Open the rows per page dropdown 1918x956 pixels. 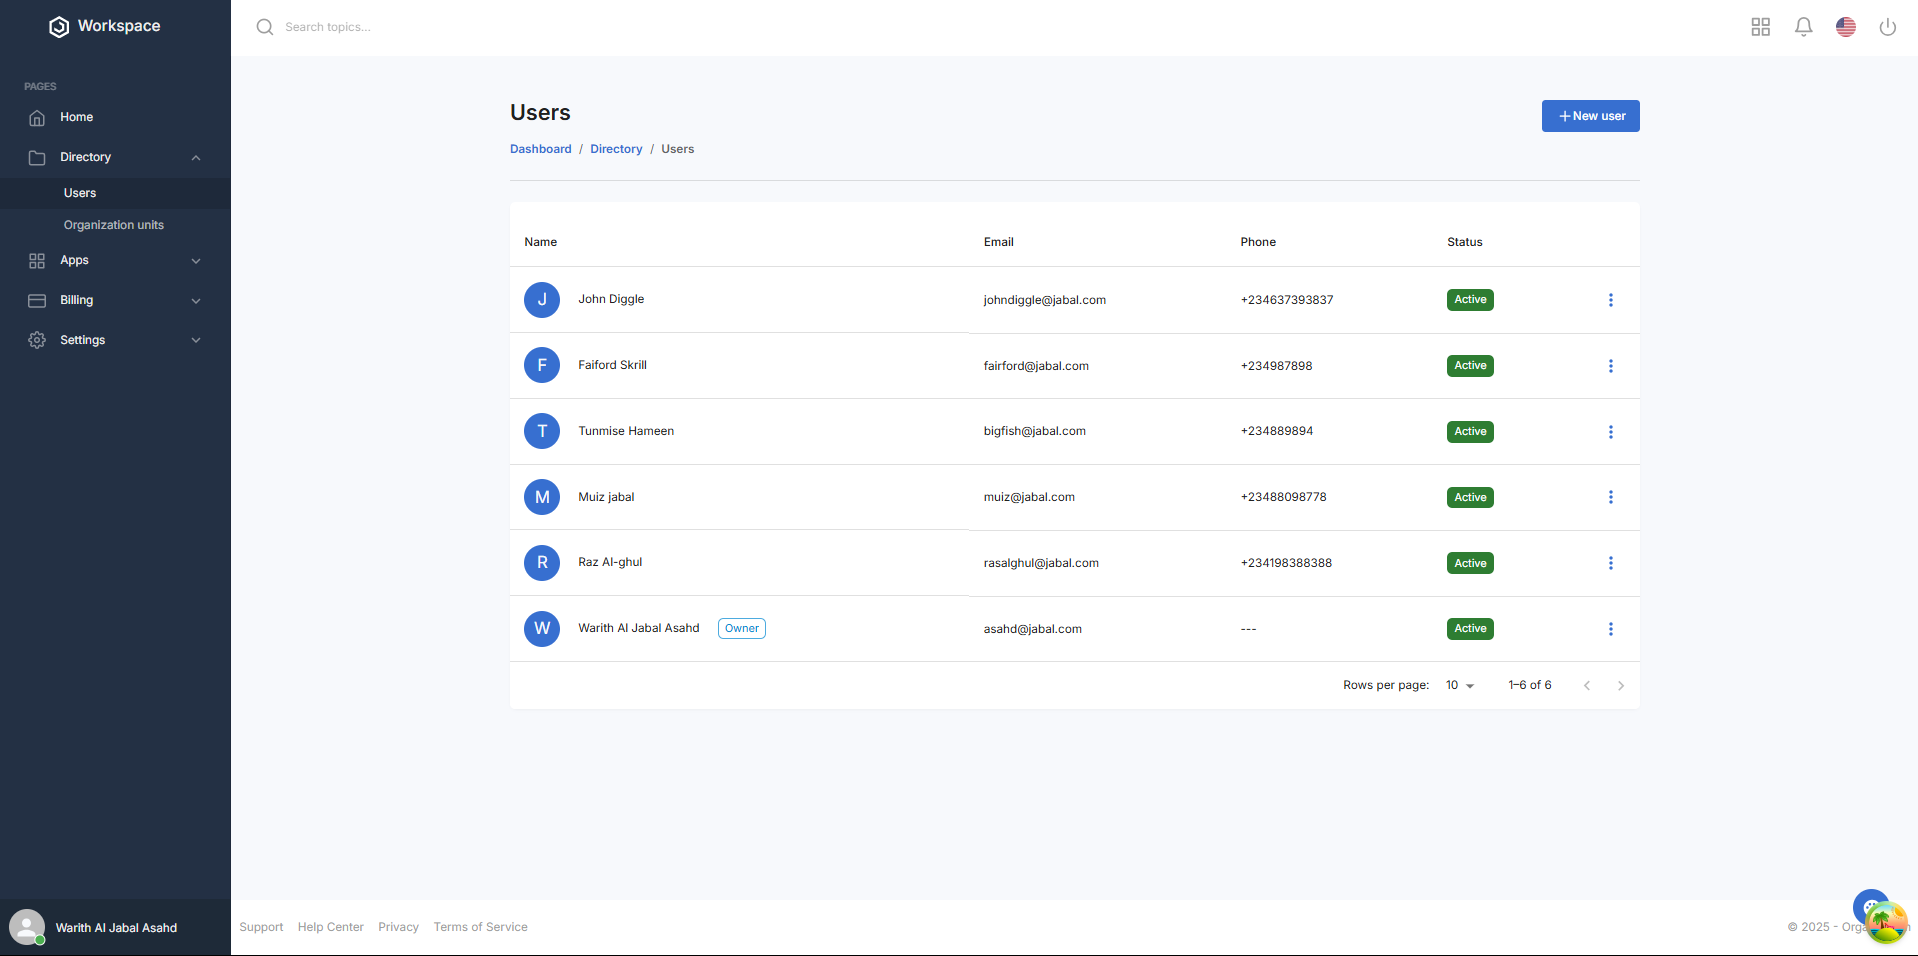[x=1460, y=685]
